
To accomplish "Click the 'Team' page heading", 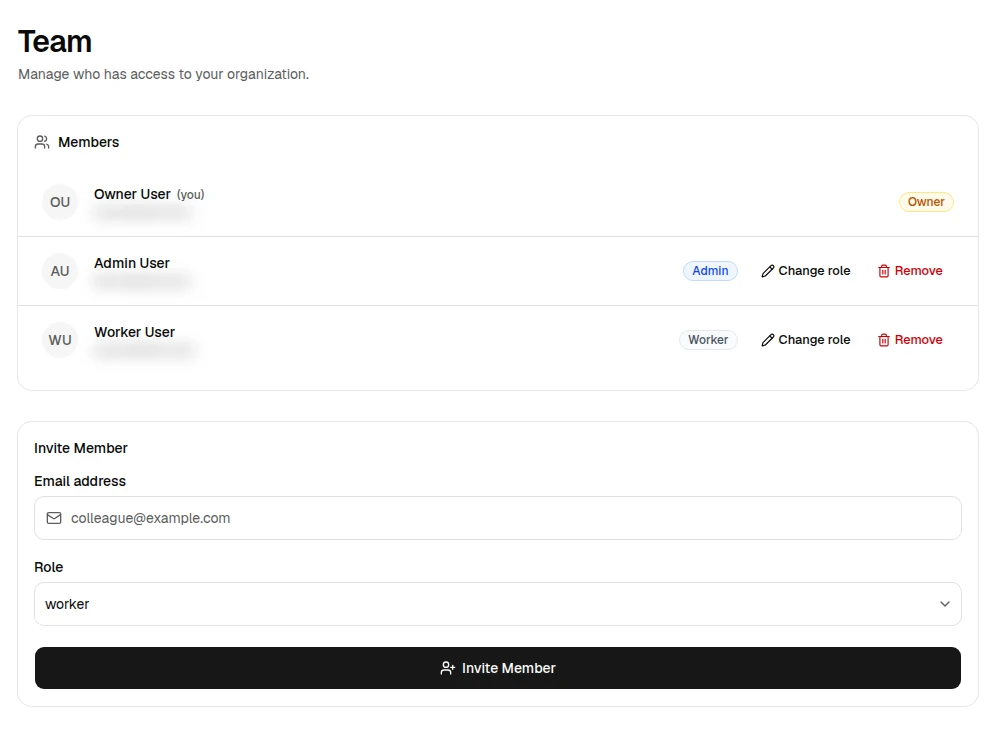I will 55,42.
